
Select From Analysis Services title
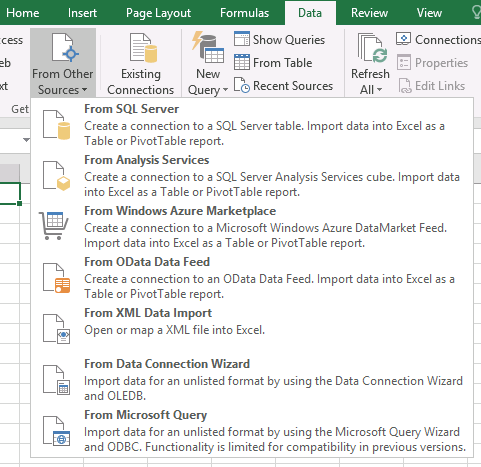pyautogui.click(x=147, y=160)
